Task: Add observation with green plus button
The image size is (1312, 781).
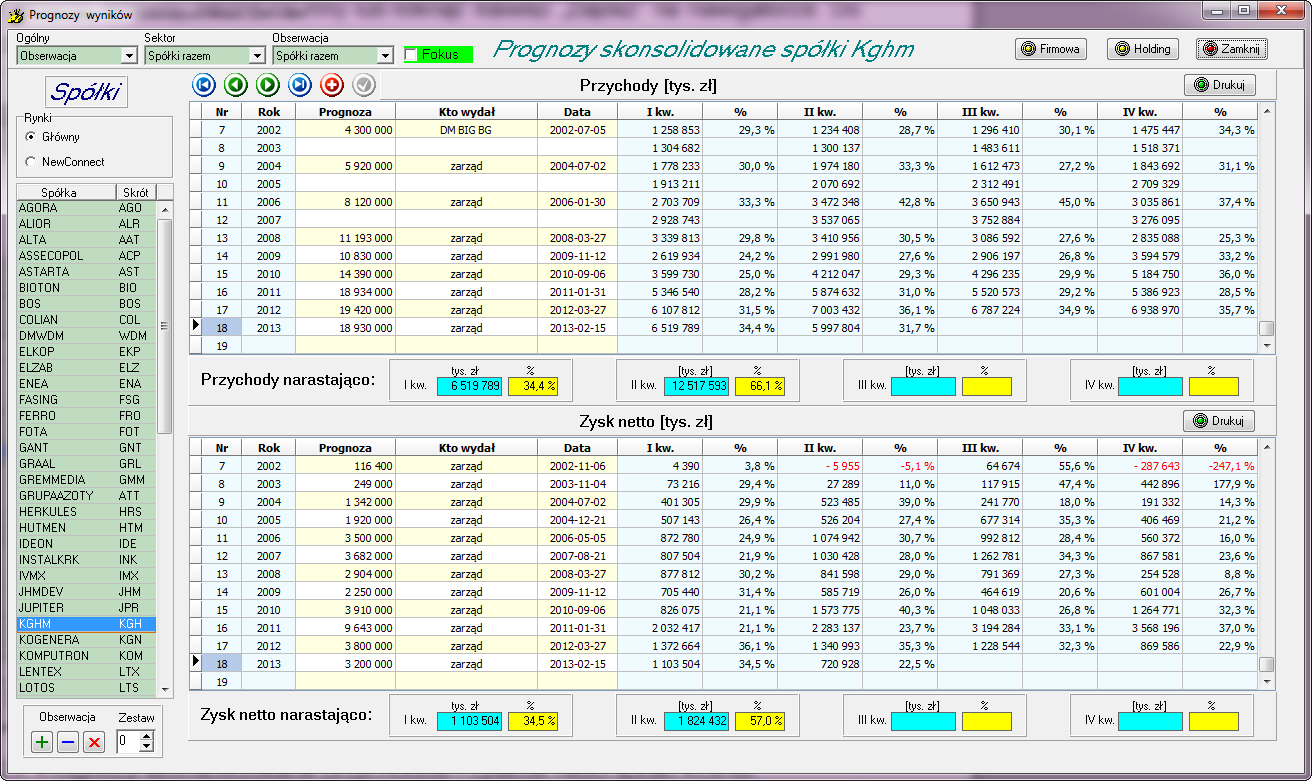Action: point(42,741)
